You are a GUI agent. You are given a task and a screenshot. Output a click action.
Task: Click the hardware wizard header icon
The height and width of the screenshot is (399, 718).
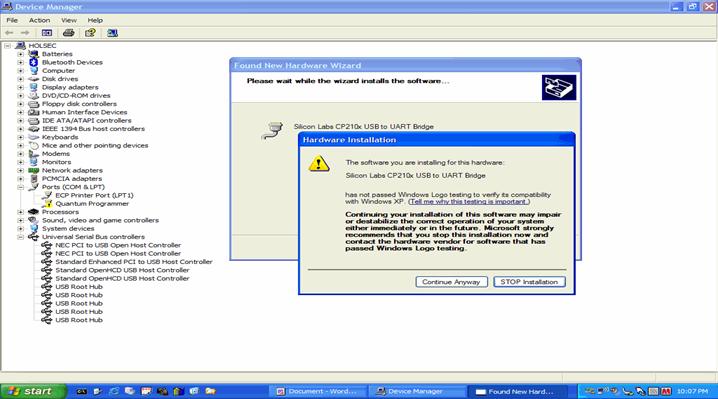pyautogui.click(x=559, y=87)
